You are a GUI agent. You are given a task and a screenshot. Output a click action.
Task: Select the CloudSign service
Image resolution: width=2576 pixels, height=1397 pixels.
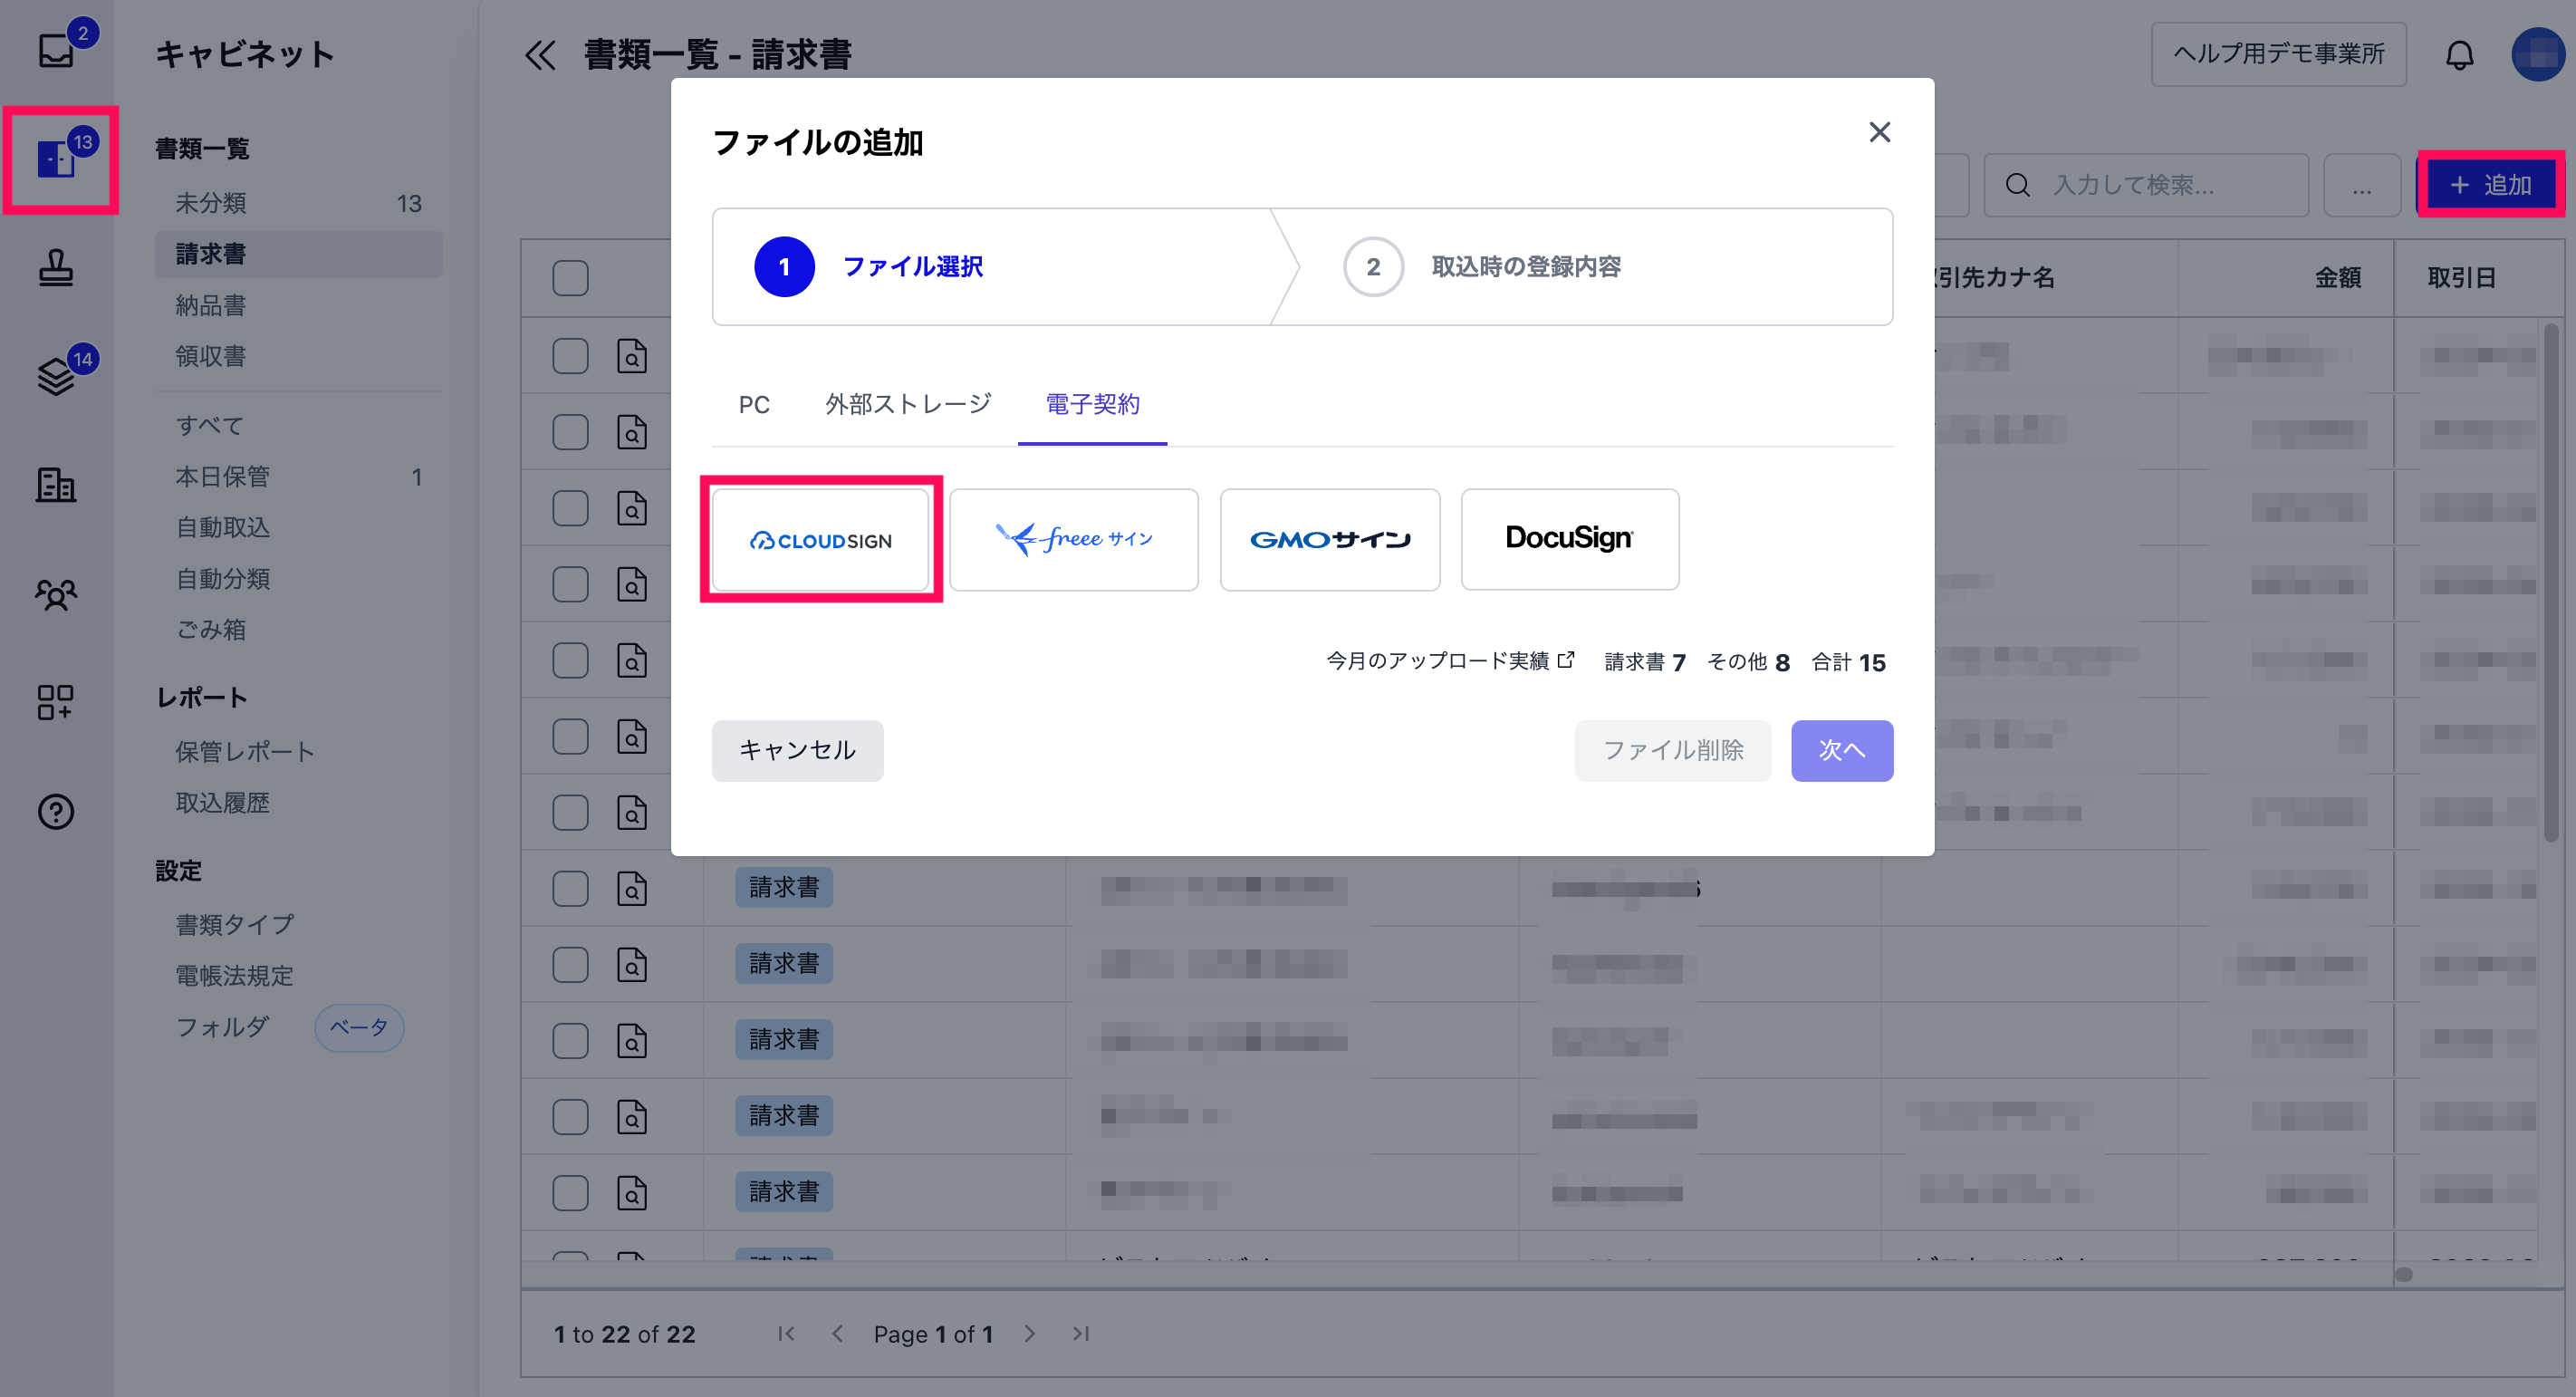pos(820,539)
